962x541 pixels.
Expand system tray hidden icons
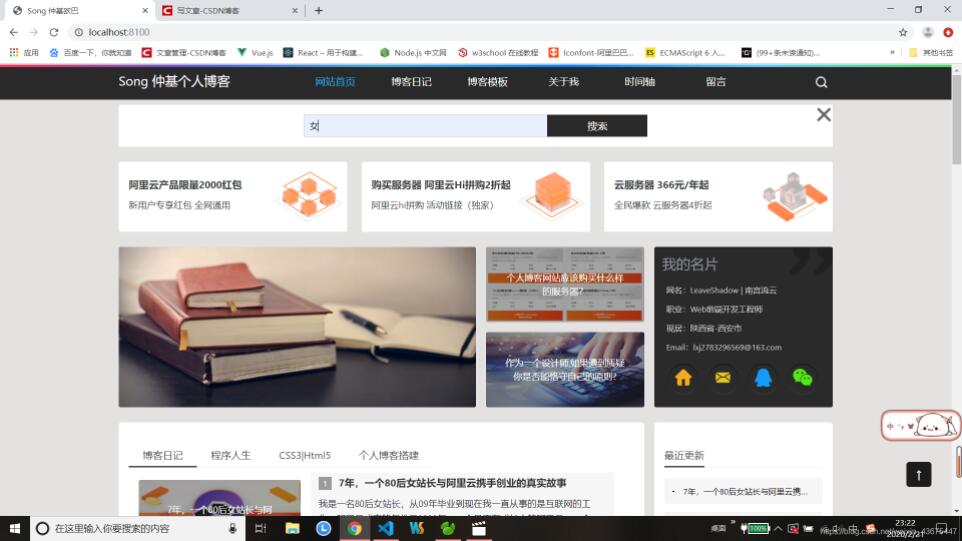pyautogui.click(x=778, y=528)
